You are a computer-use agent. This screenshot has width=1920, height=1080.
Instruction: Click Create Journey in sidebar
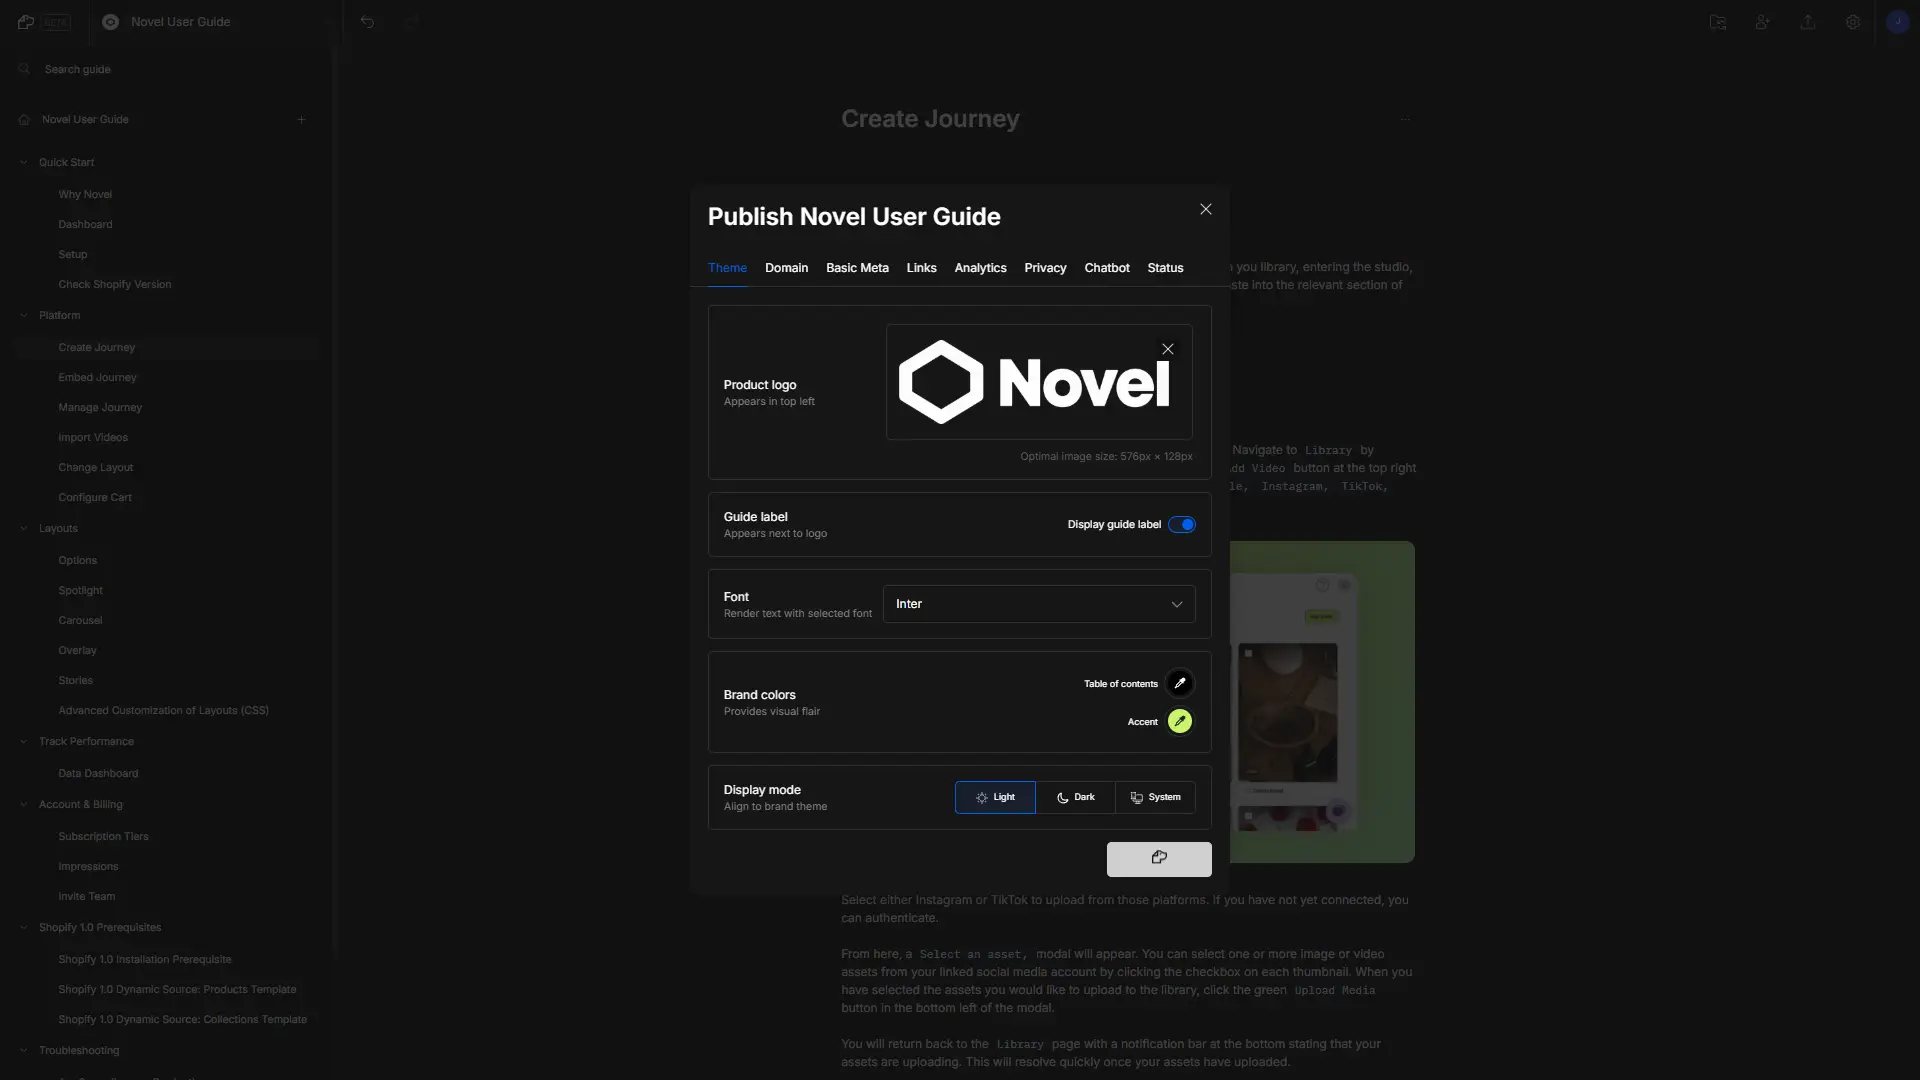click(x=96, y=347)
